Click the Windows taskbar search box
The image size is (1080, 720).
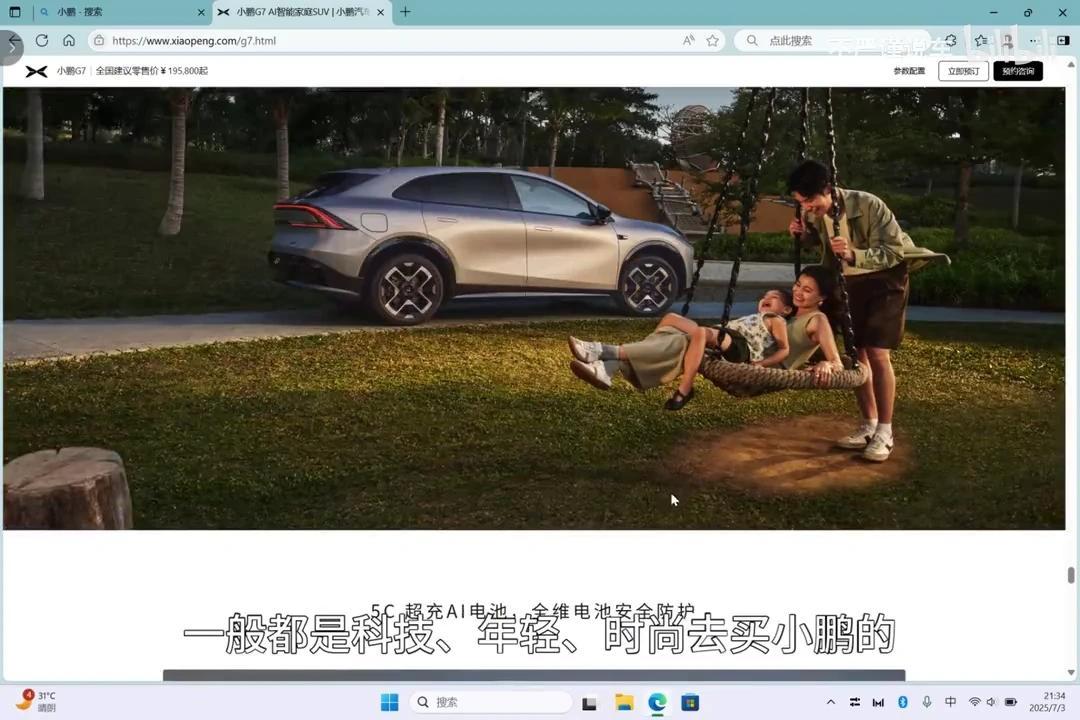pos(490,702)
